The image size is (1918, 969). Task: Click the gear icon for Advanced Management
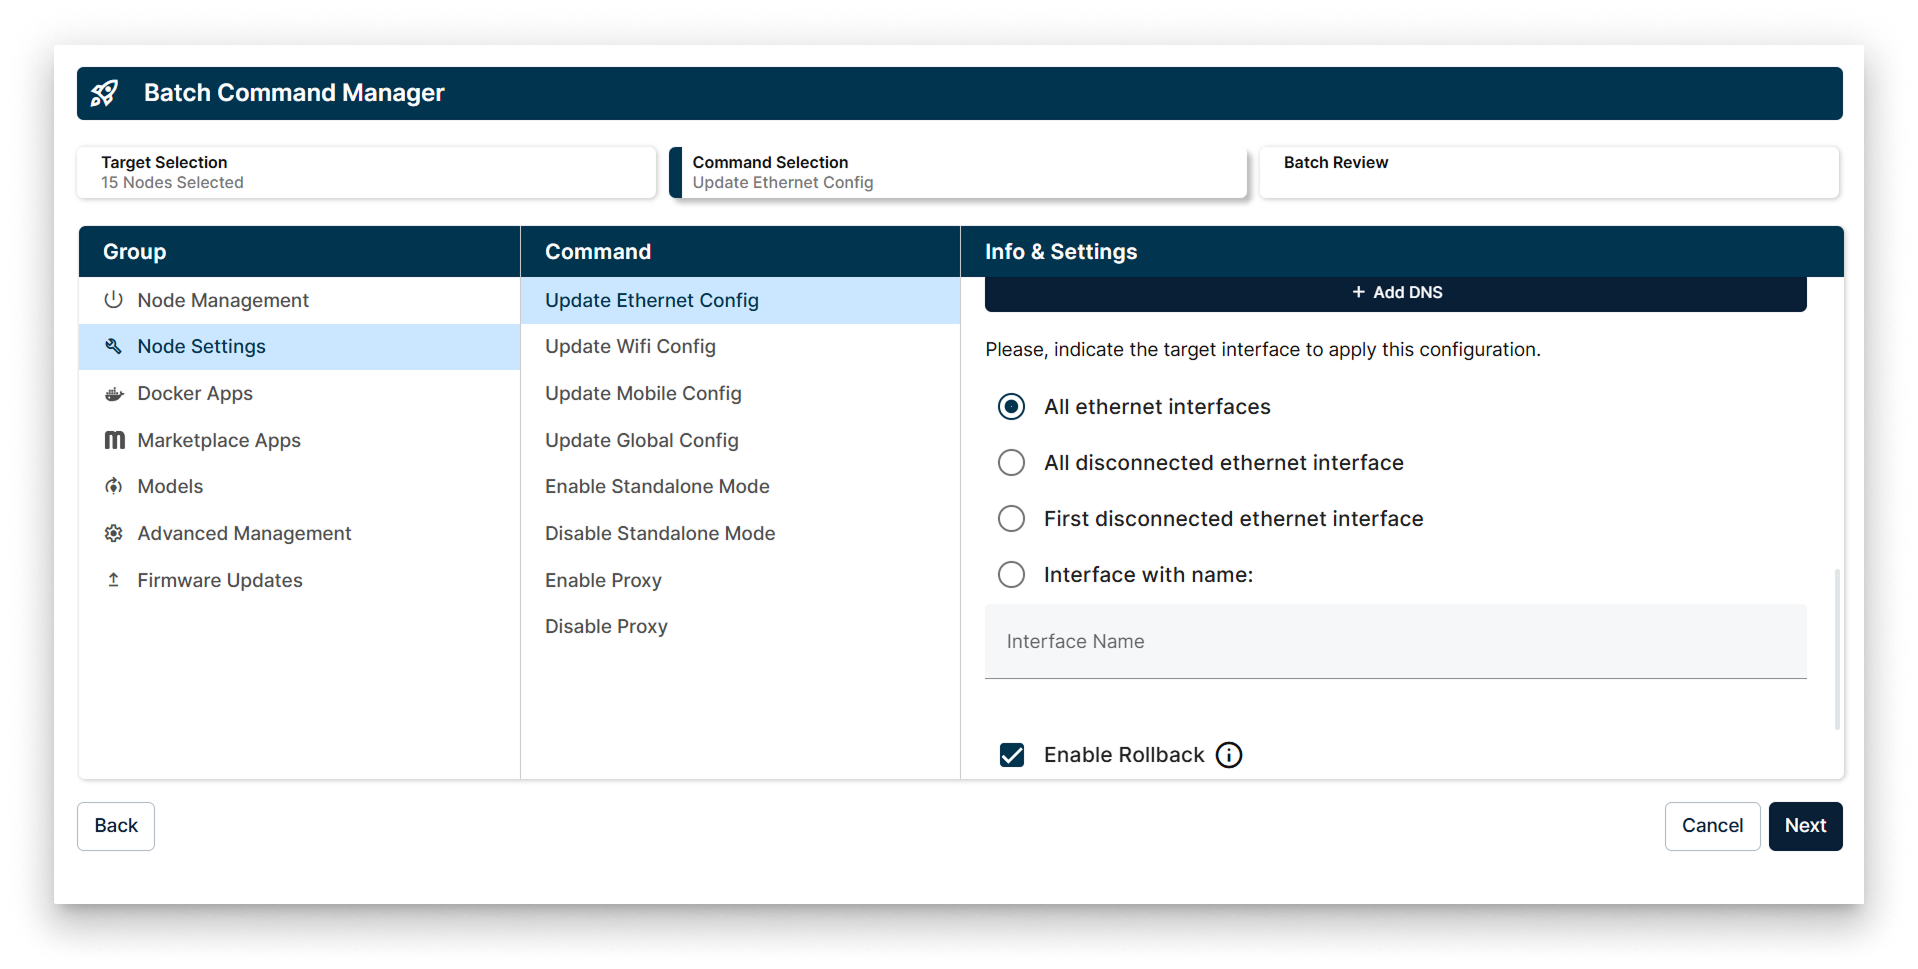click(x=113, y=533)
